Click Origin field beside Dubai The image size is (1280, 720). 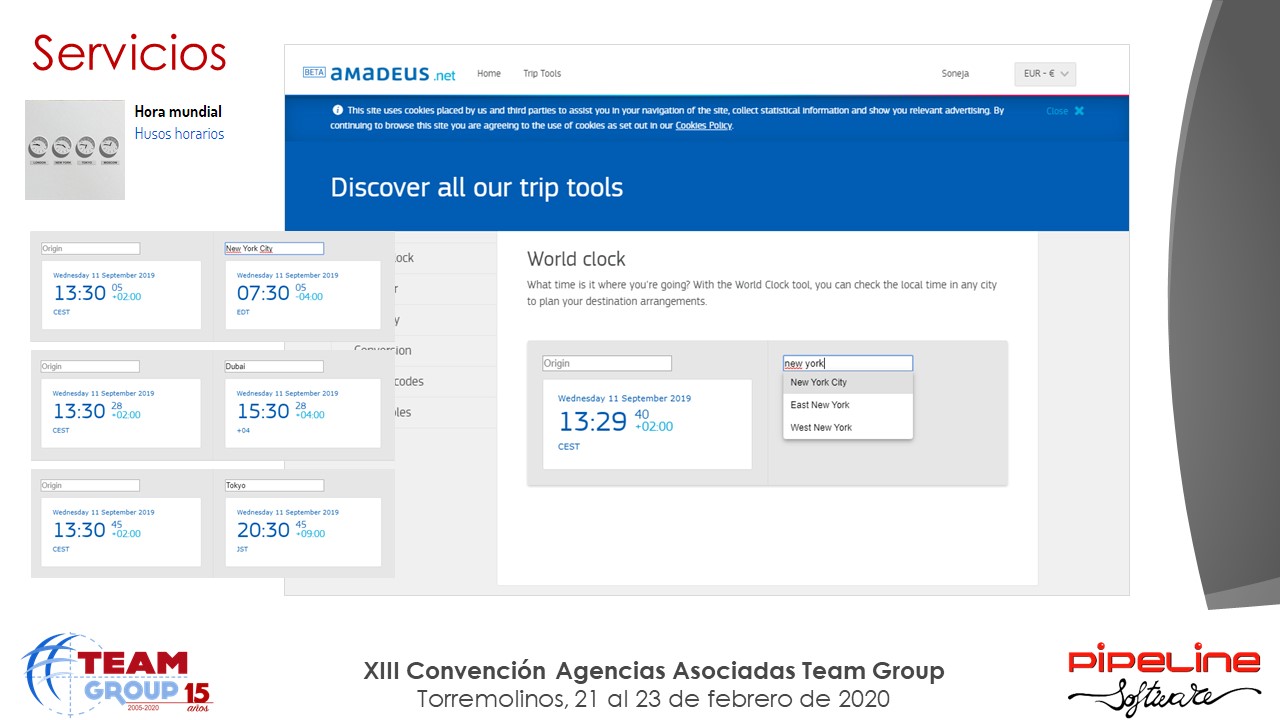90,367
